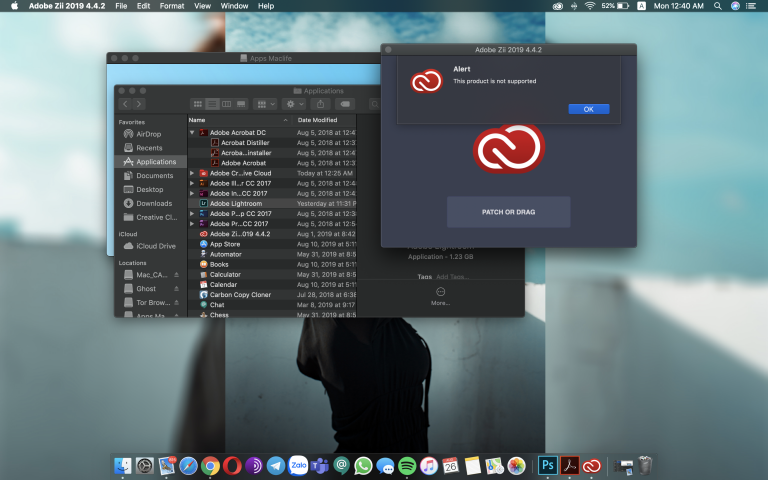Viewport: 768px width, 480px height.
Task: Open the Window menu
Action: [x=234, y=6]
